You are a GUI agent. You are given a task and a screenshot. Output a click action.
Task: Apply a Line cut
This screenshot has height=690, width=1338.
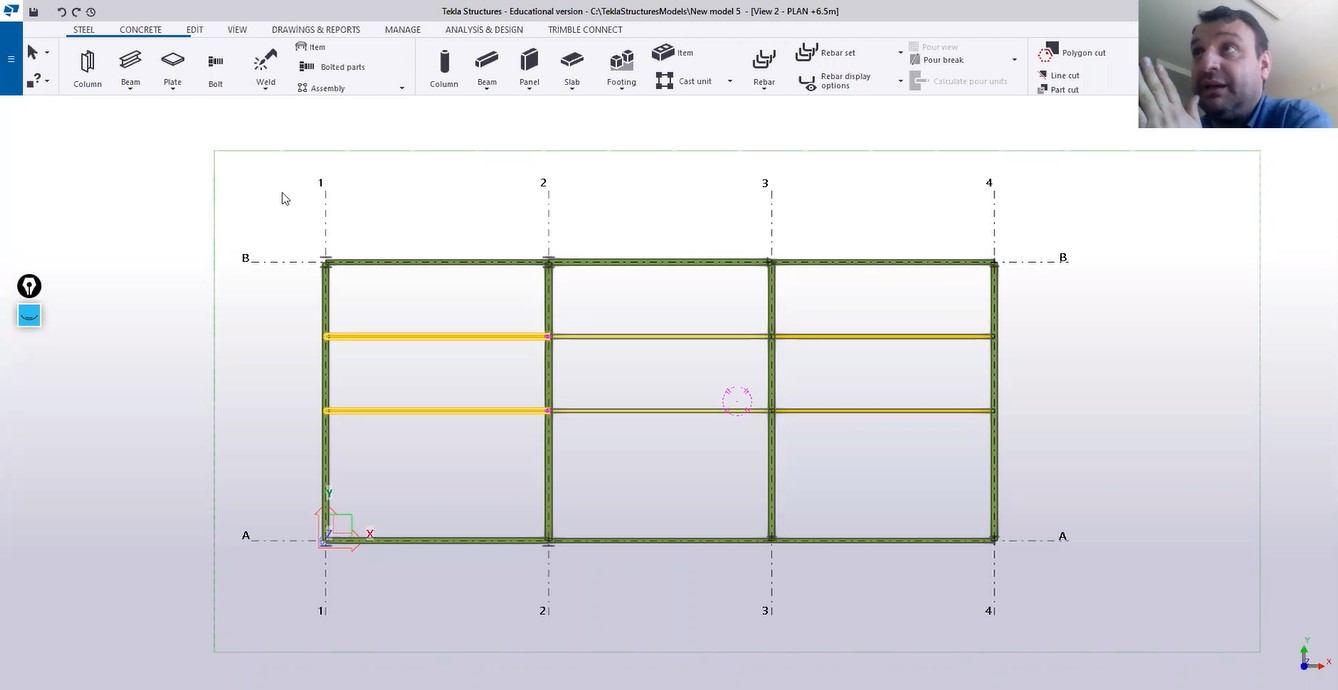[x=1058, y=75]
